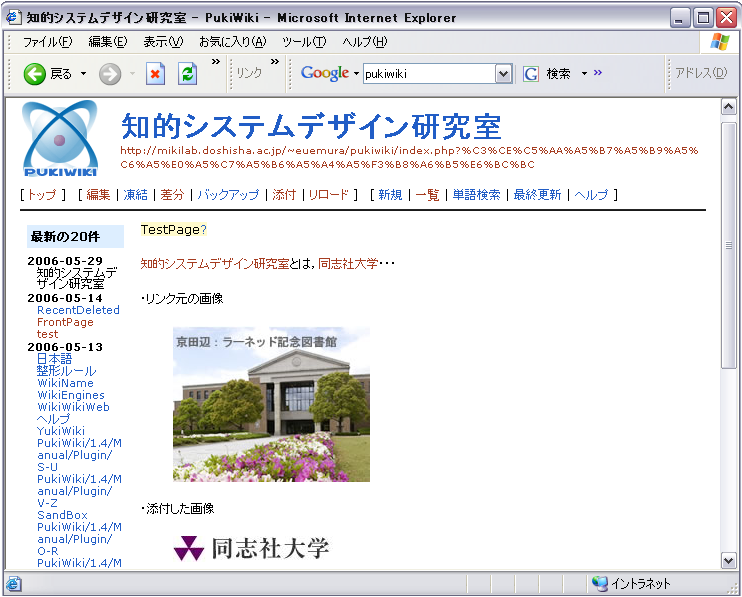742x597 pixels.
Task: Click in the Google search field containing pukiwiki
Action: pos(430,74)
